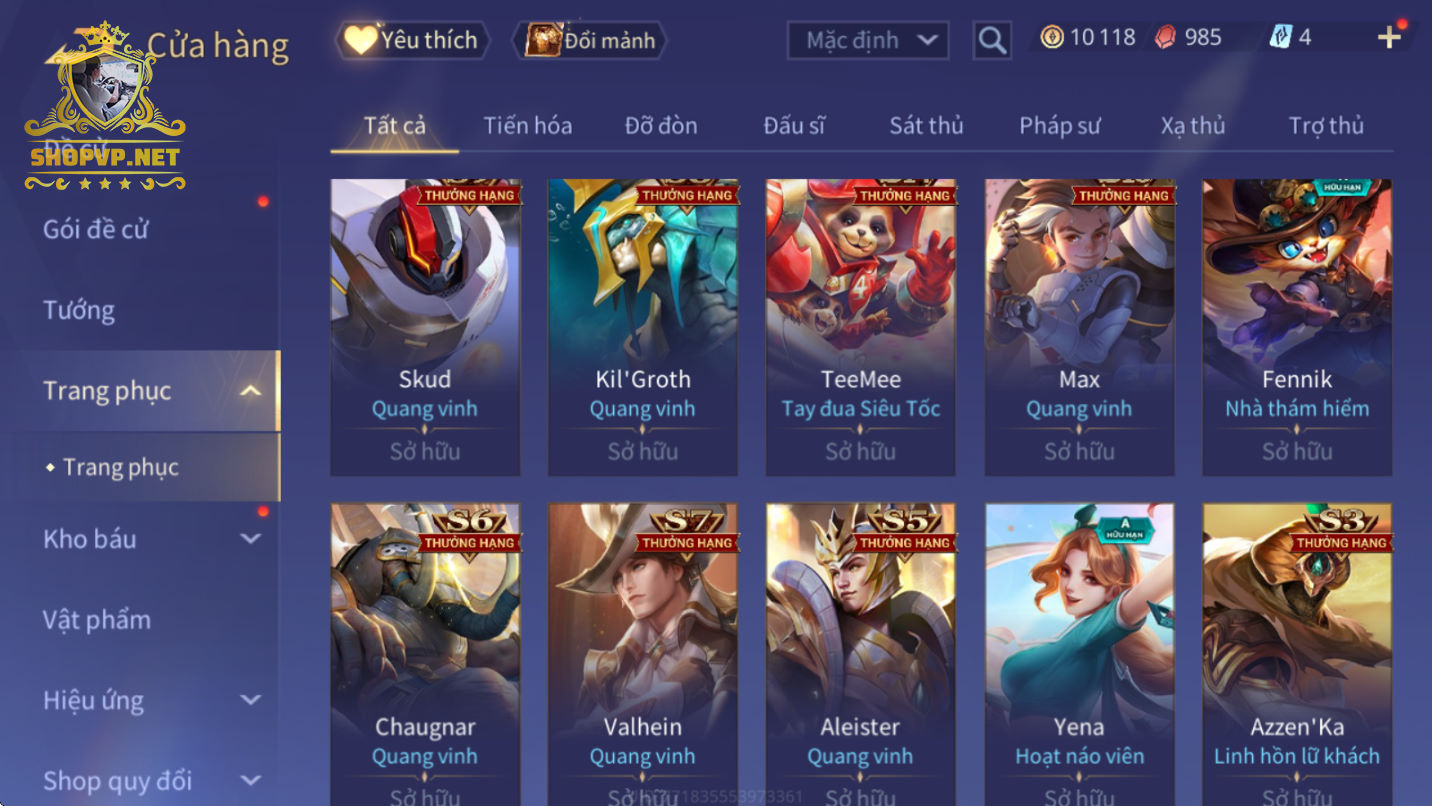Select the Tiến hóa category tab
This screenshot has width=1432, height=806.
pos(528,126)
